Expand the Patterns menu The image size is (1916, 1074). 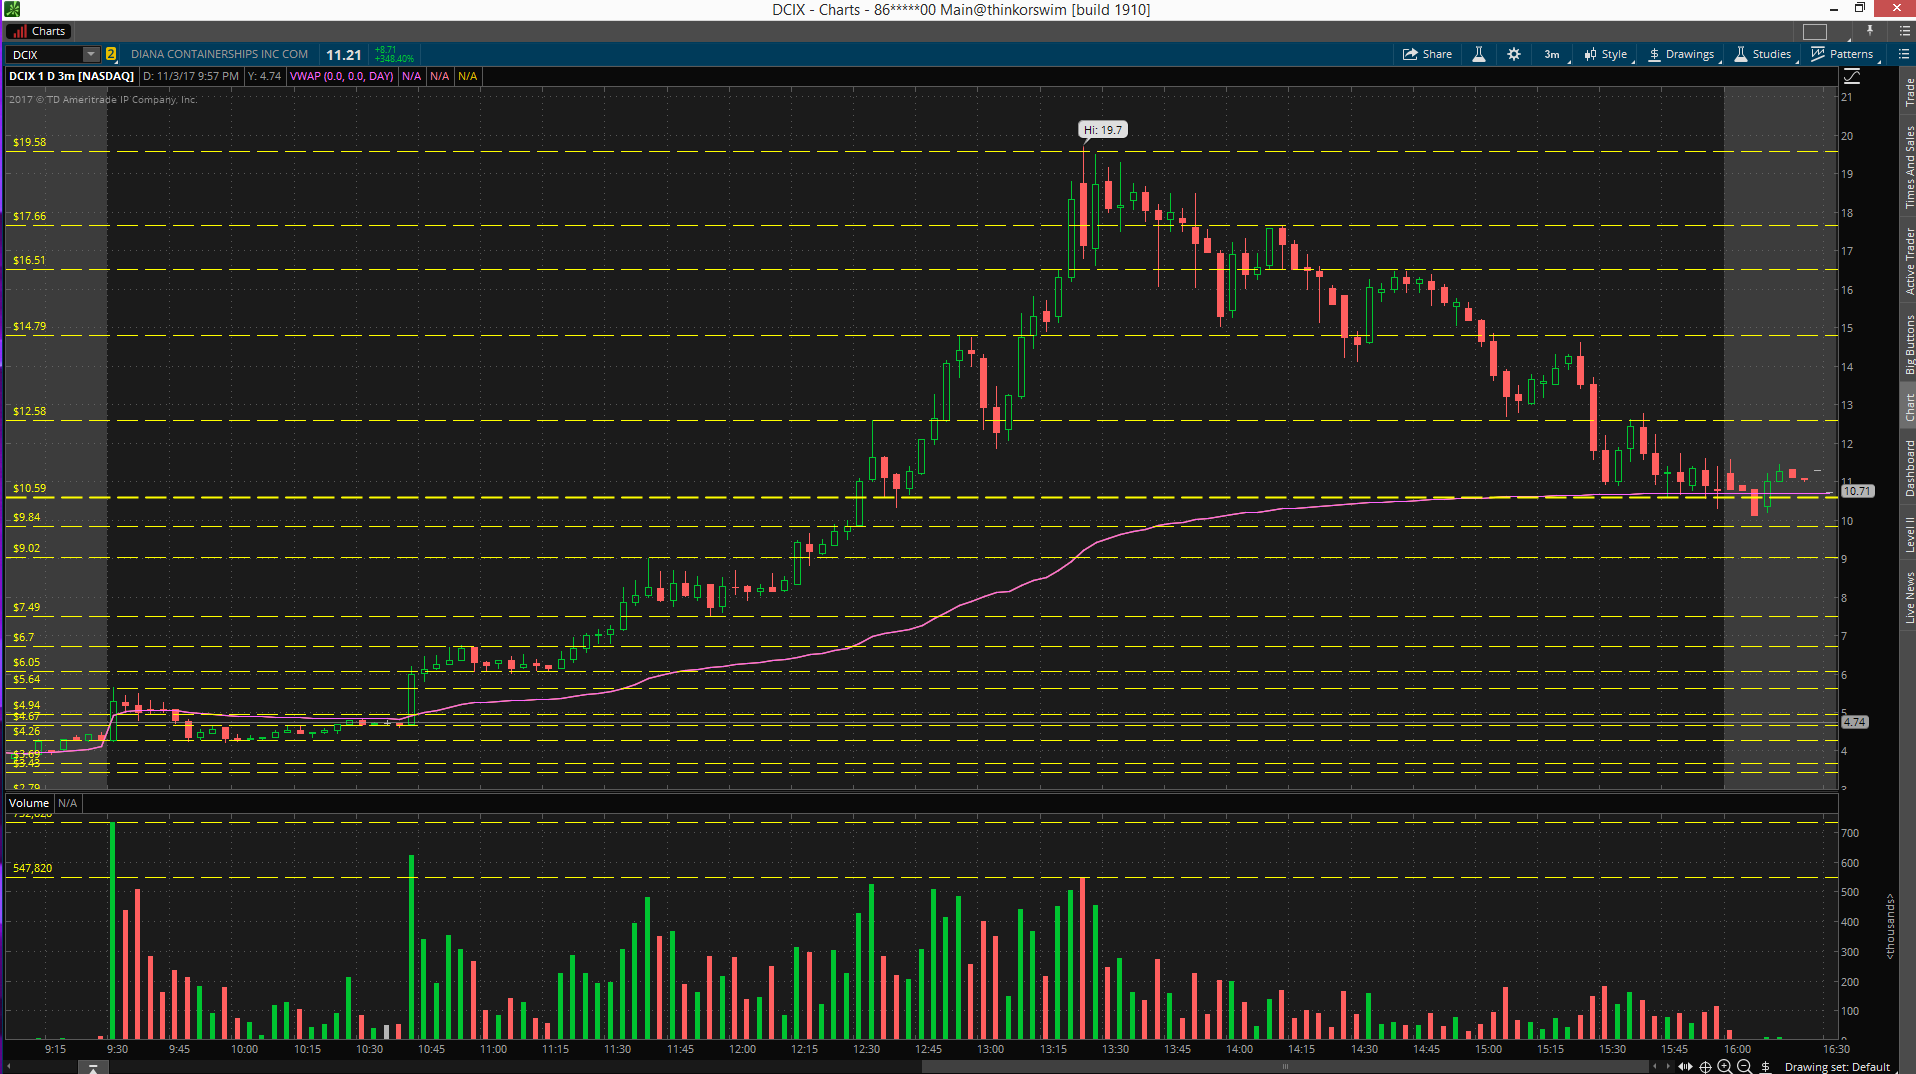[1842, 54]
